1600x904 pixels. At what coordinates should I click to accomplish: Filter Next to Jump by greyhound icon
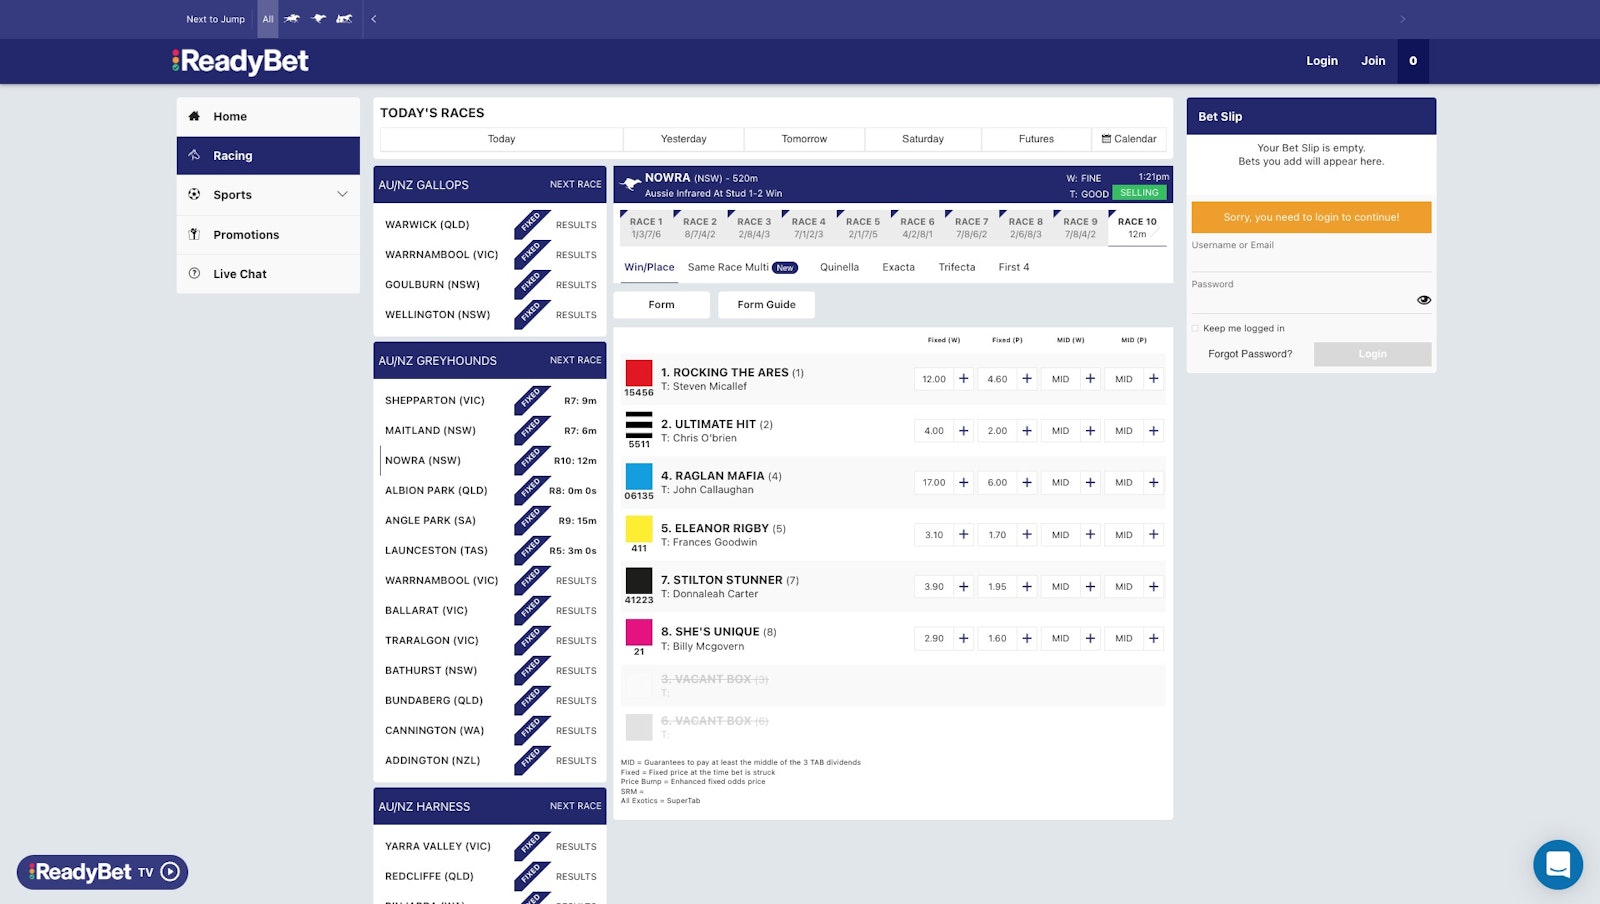[x=319, y=19]
